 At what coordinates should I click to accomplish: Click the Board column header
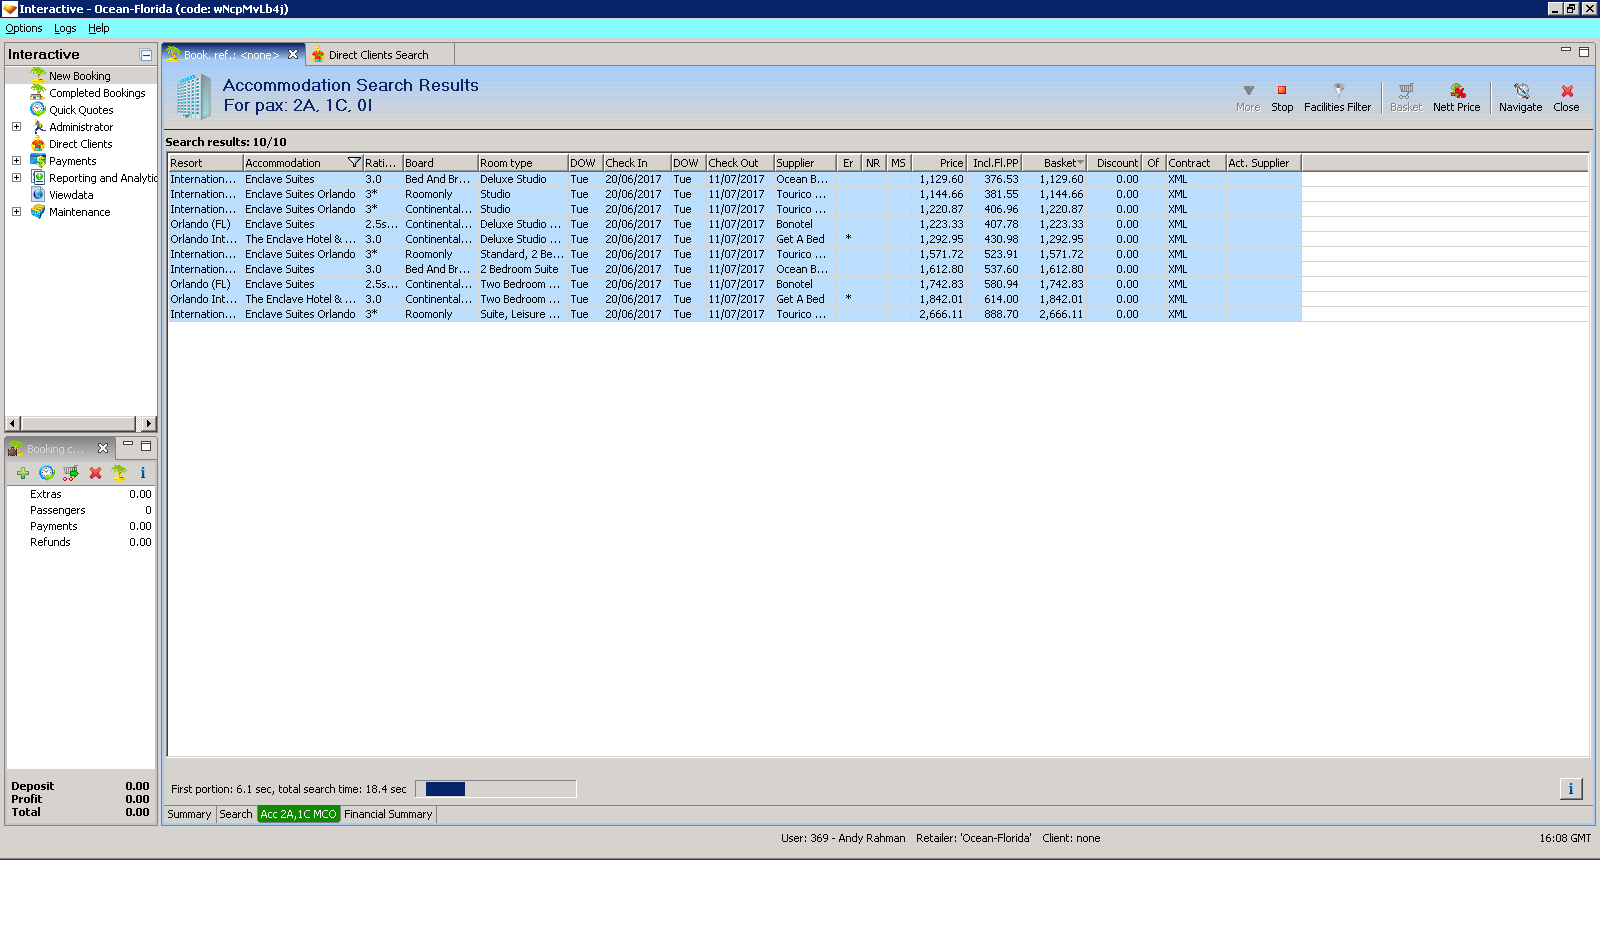click(x=440, y=163)
